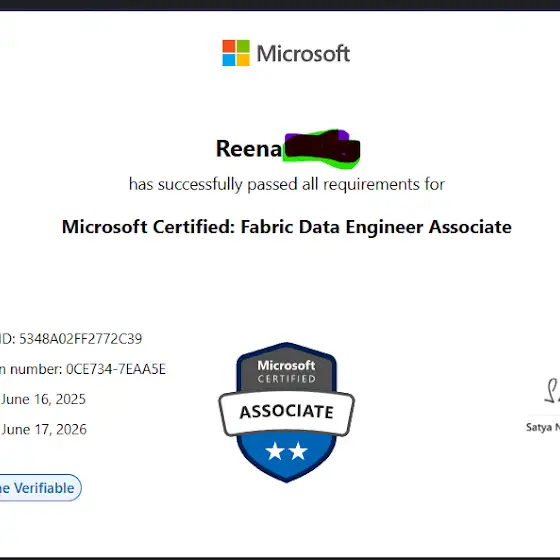
Task: Click the Microsoft wordmark text
Action: coord(303,54)
